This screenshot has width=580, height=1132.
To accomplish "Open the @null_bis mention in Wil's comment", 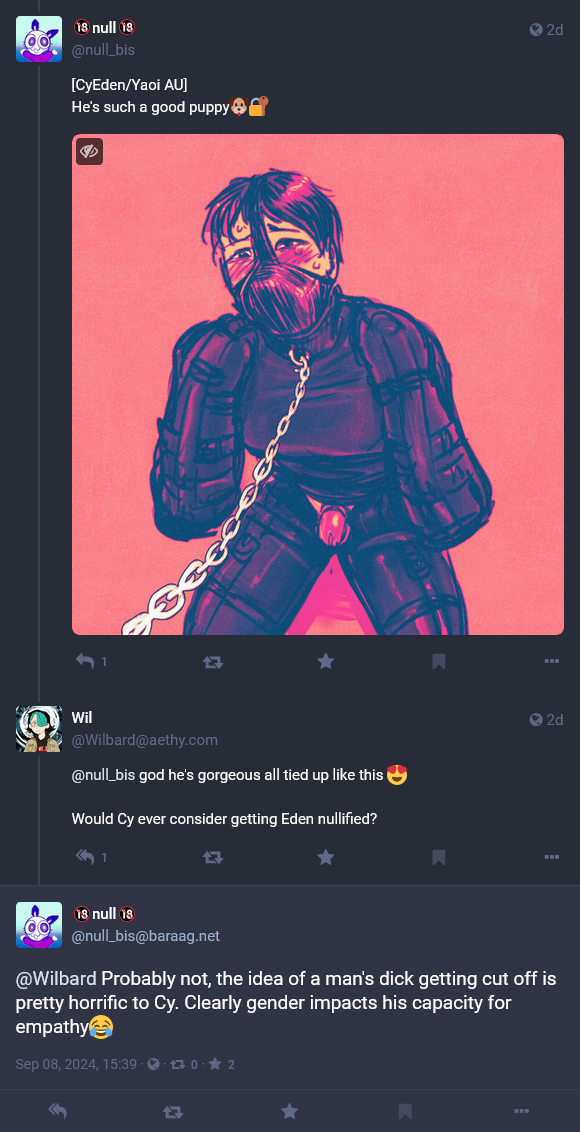I will tap(104, 776).
